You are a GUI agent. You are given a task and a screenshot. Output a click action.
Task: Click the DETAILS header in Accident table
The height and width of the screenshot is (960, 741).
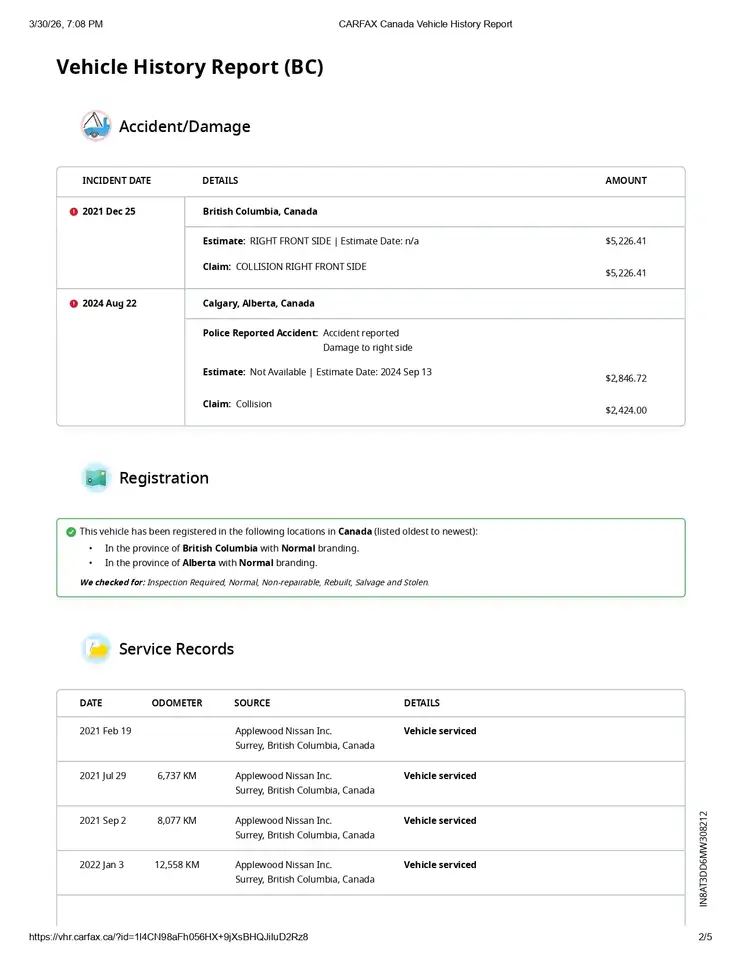220,181
